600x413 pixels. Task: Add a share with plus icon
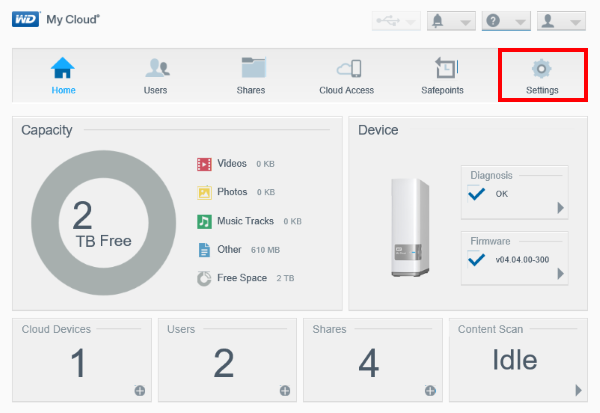point(430,391)
